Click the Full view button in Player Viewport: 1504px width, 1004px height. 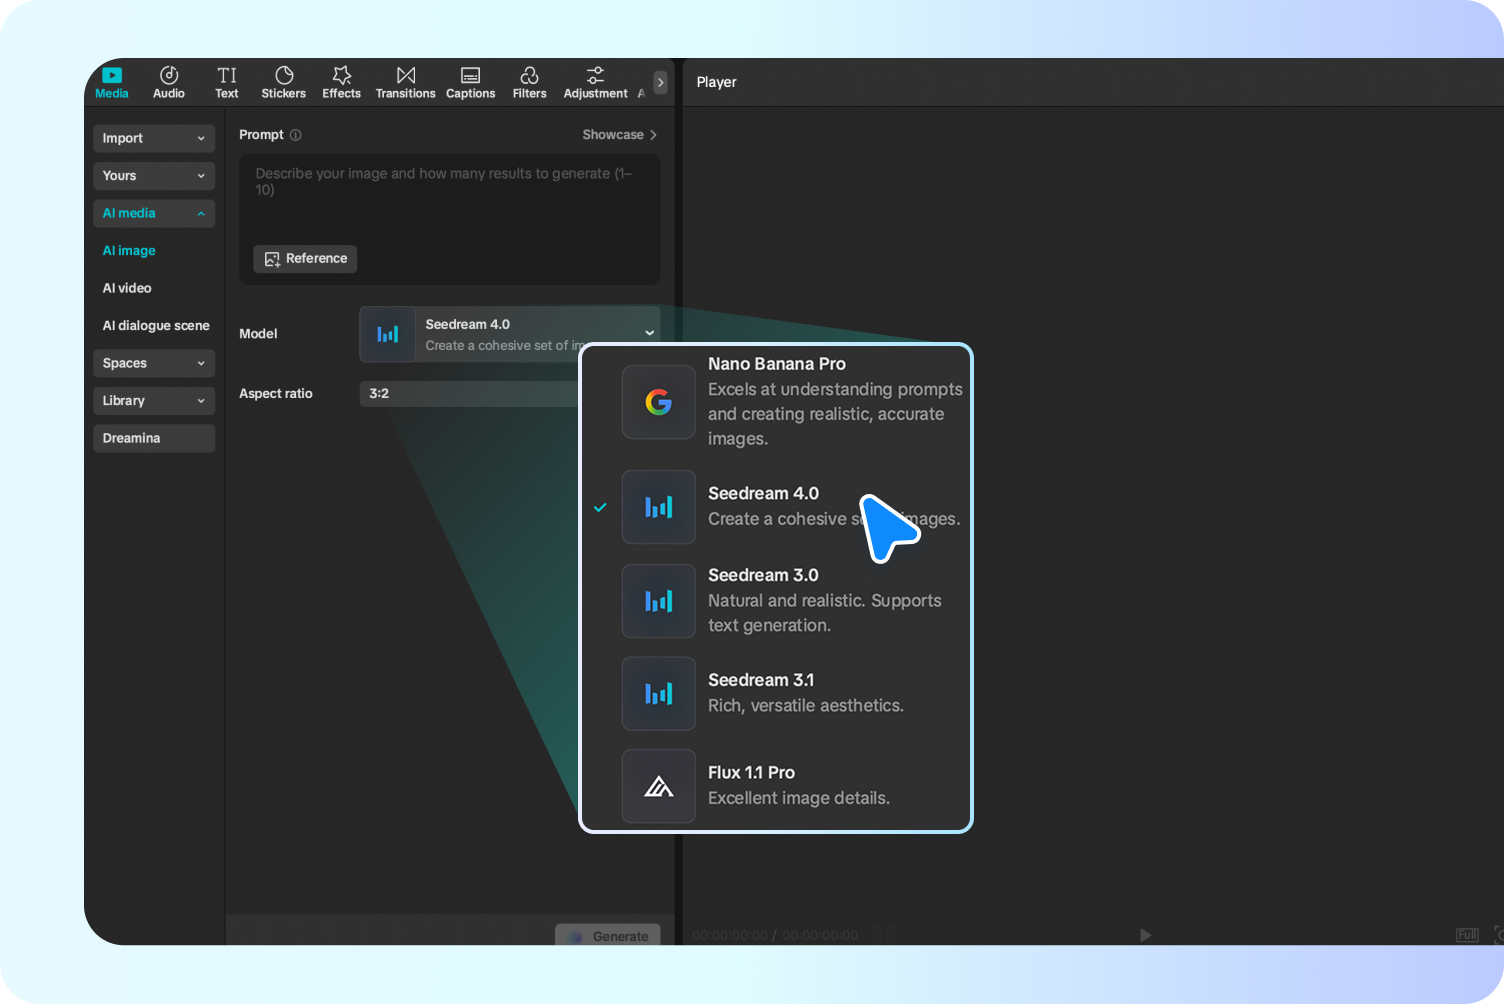[x=1467, y=935]
